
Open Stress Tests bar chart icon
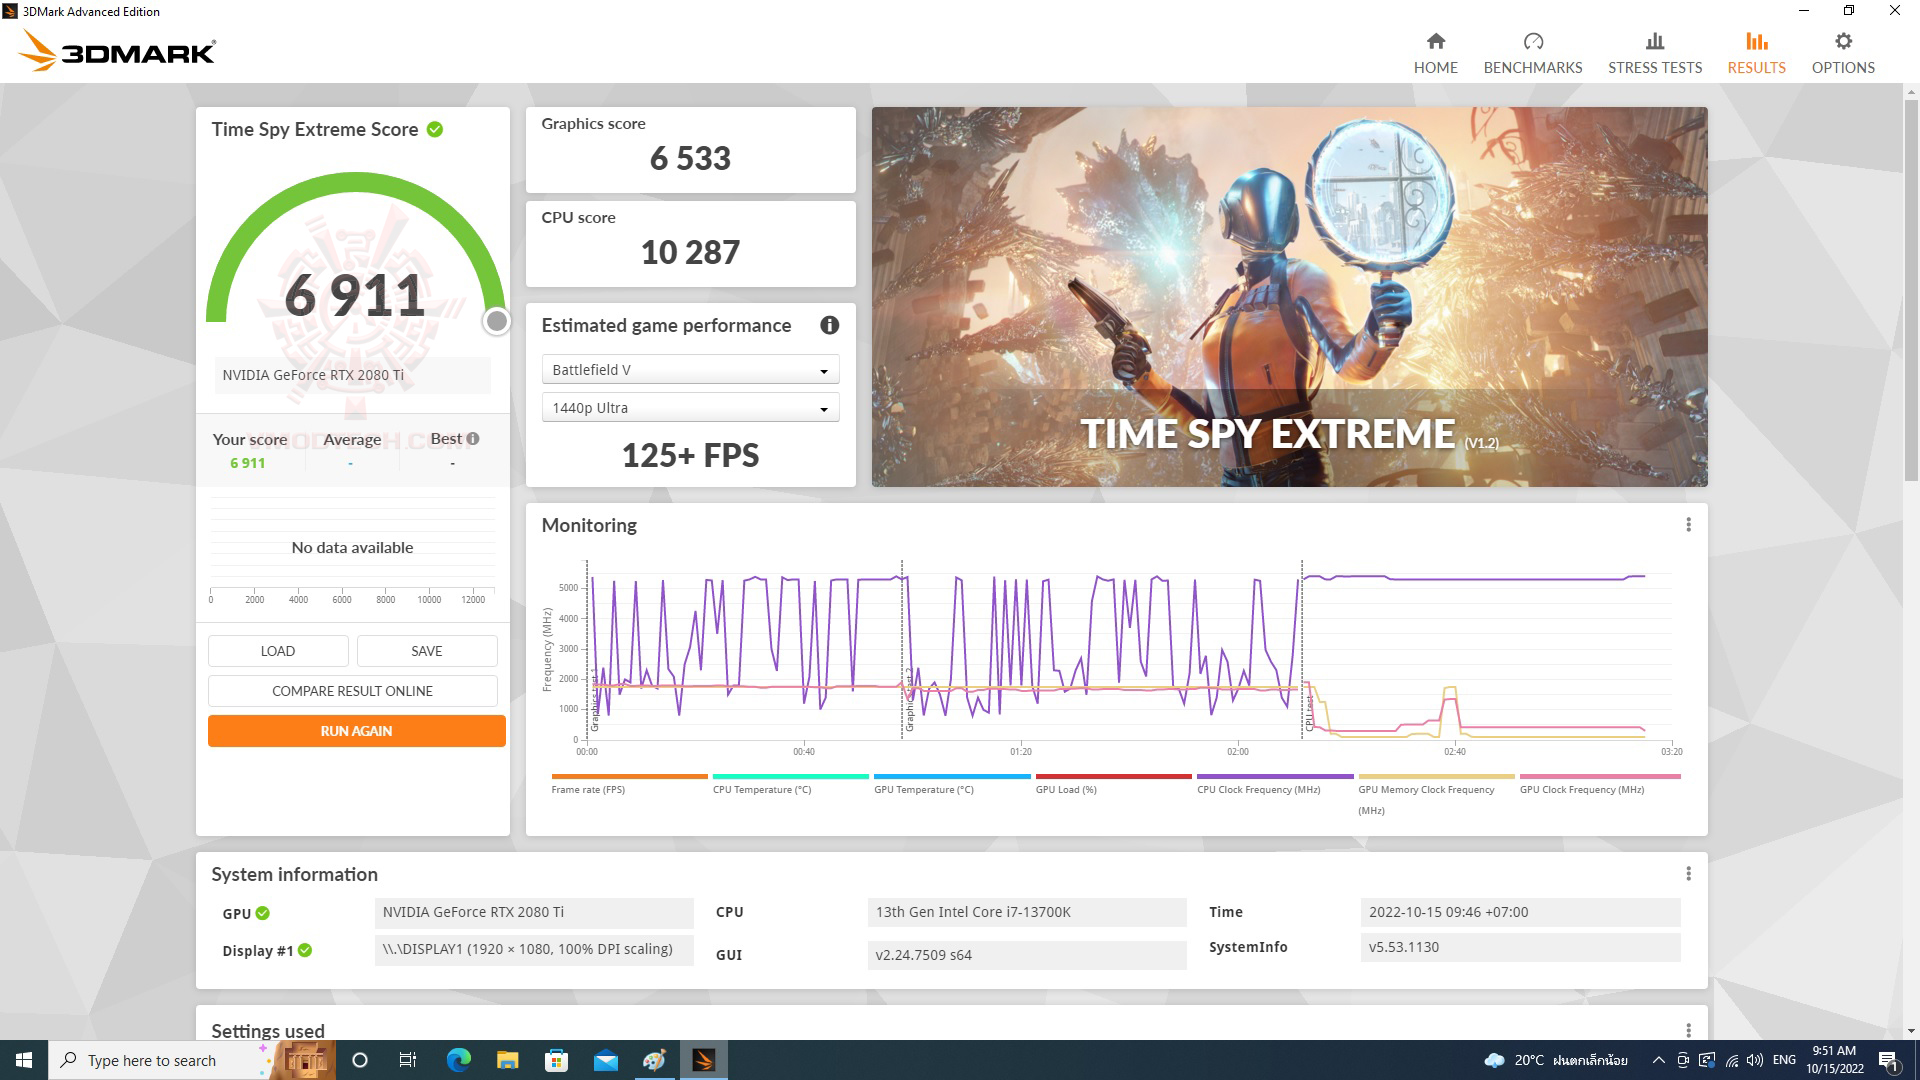point(1654,41)
